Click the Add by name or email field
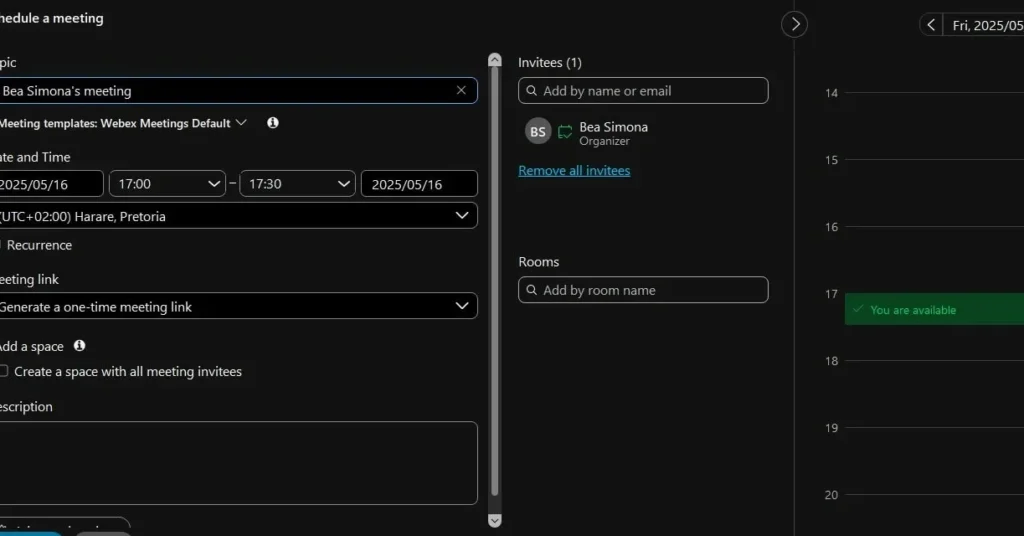 643,91
